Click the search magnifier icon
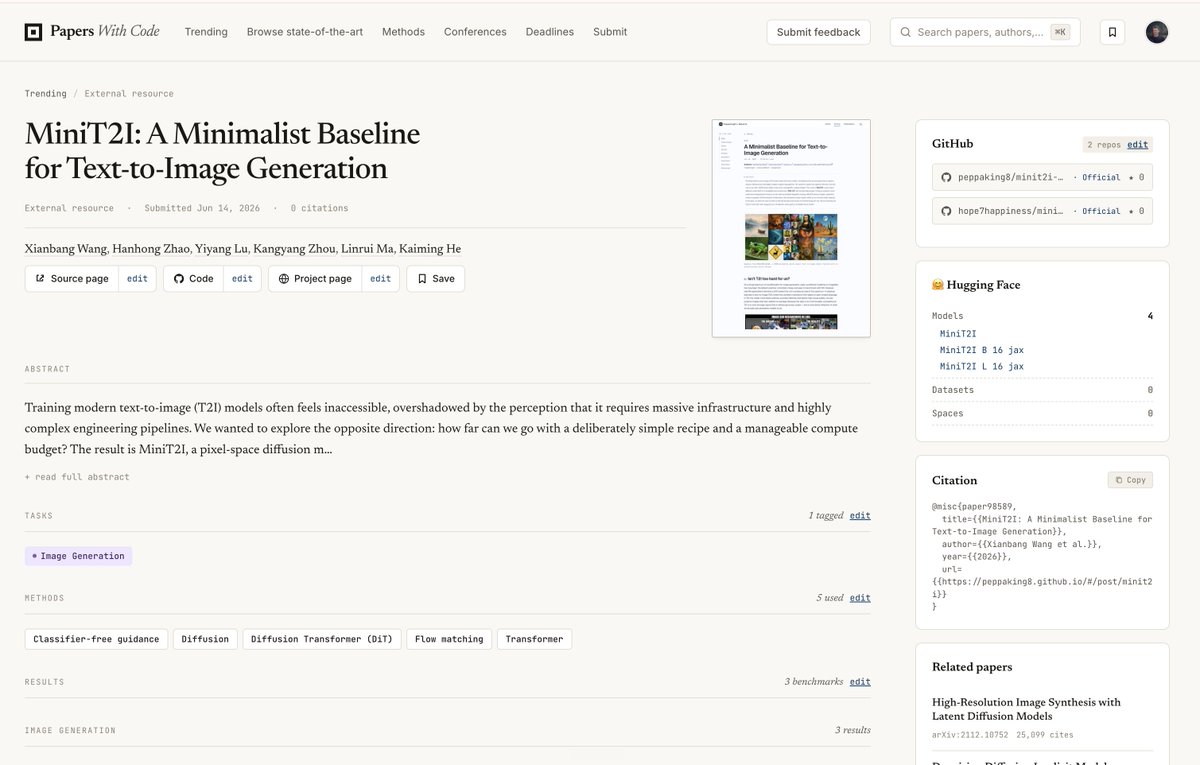Viewport: 1200px width, 765px height. (x=905, y=32)
